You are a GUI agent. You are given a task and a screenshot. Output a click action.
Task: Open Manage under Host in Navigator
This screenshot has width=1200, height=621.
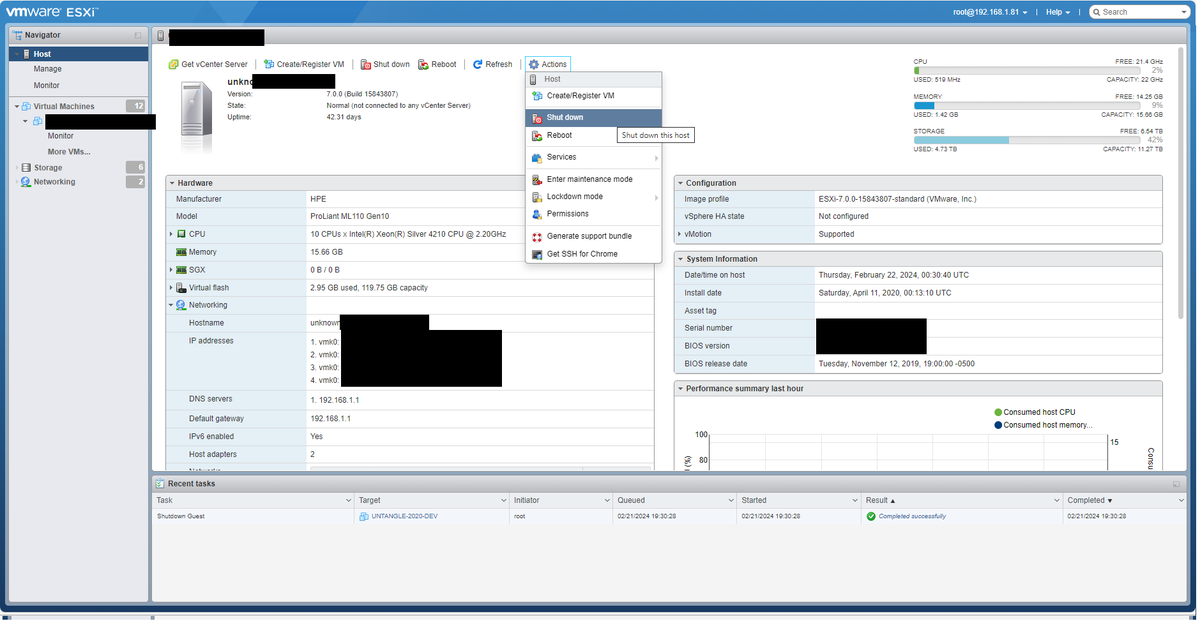(x=48, y=69)
